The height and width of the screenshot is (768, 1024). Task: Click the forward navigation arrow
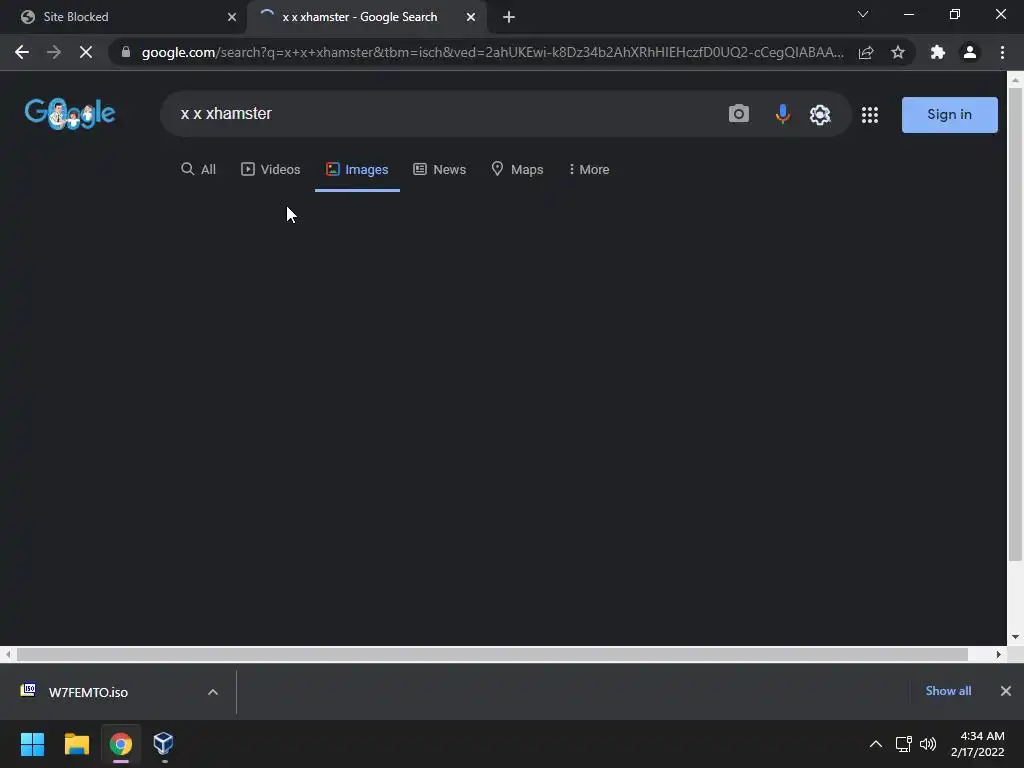tap(54, 52)
